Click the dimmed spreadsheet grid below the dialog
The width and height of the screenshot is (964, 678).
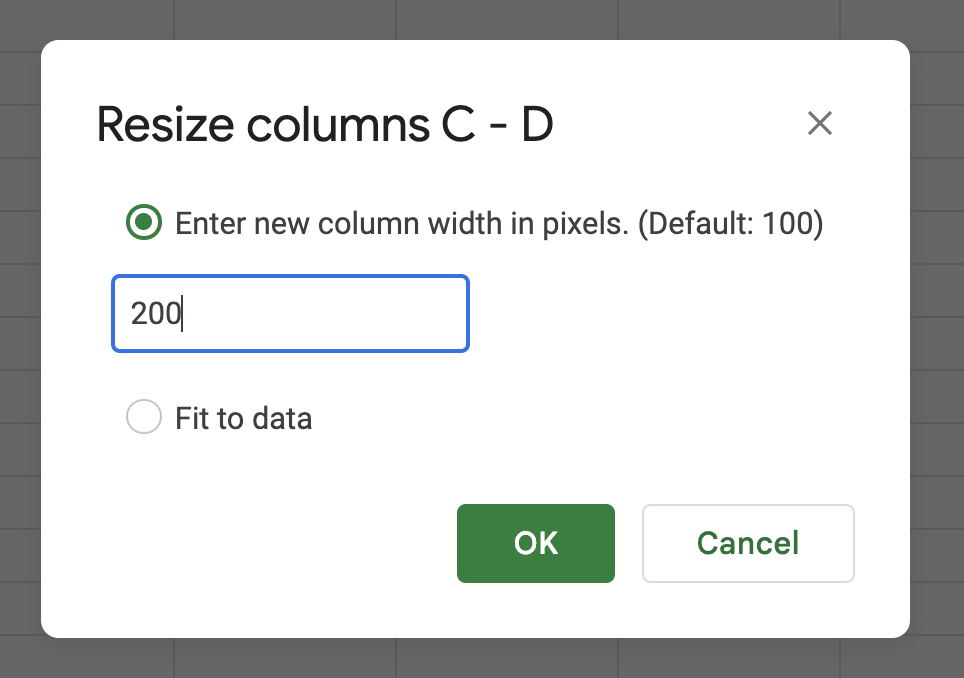(480, 659)
